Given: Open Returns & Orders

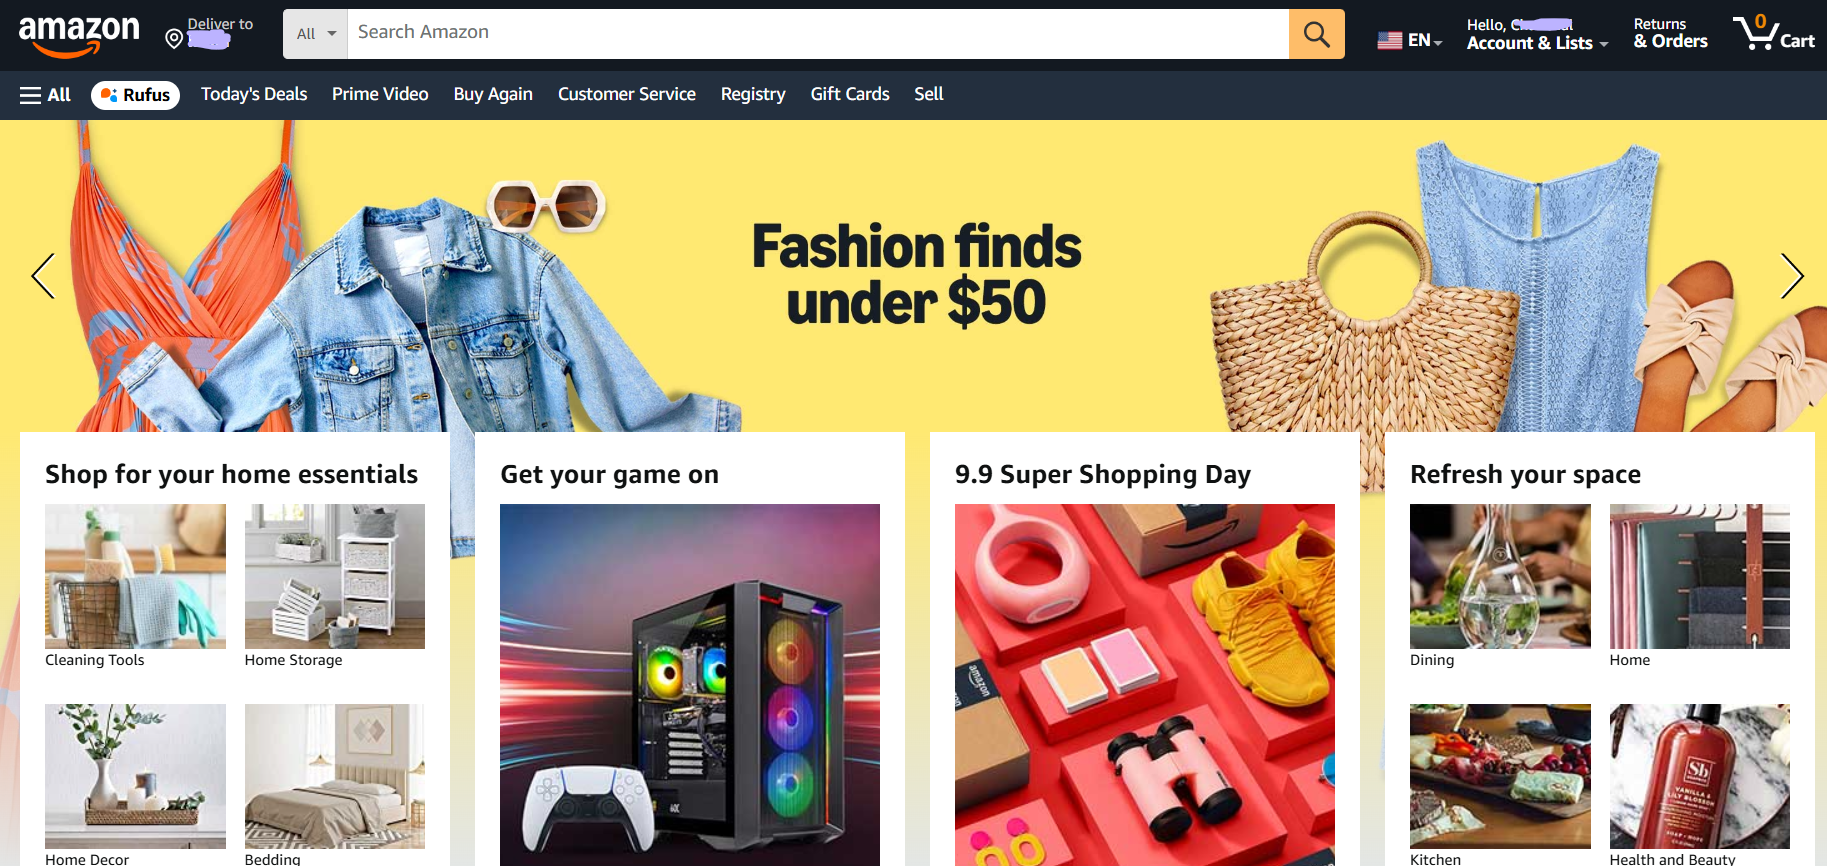Looking at the screenshot, I should 1670,34.
